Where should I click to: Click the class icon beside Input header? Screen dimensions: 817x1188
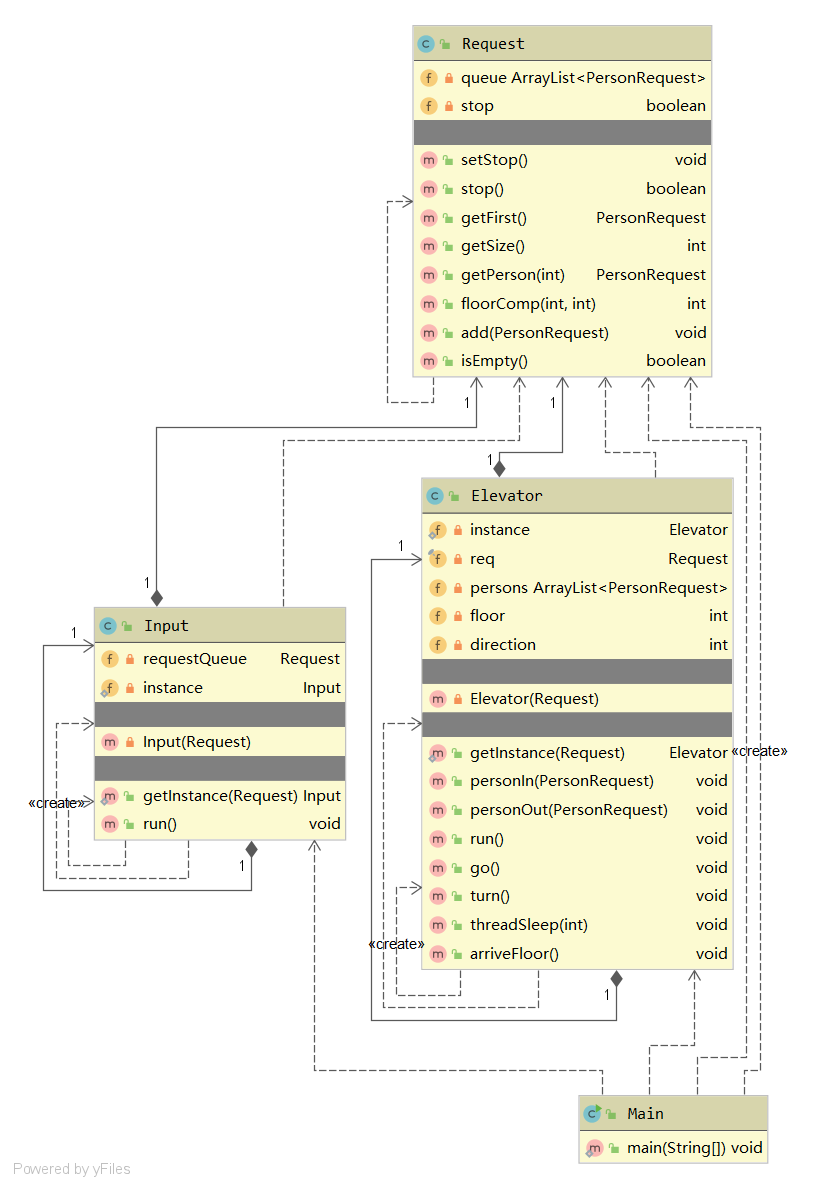(108, 626)
